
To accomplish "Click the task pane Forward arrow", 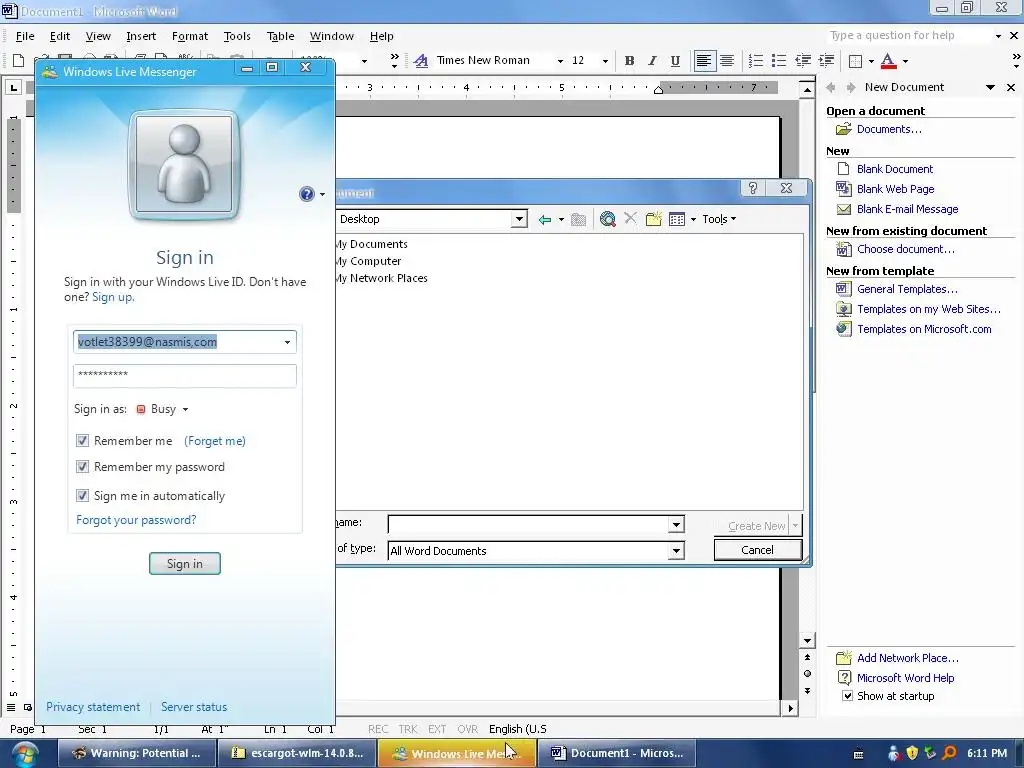I will (850, 88).
